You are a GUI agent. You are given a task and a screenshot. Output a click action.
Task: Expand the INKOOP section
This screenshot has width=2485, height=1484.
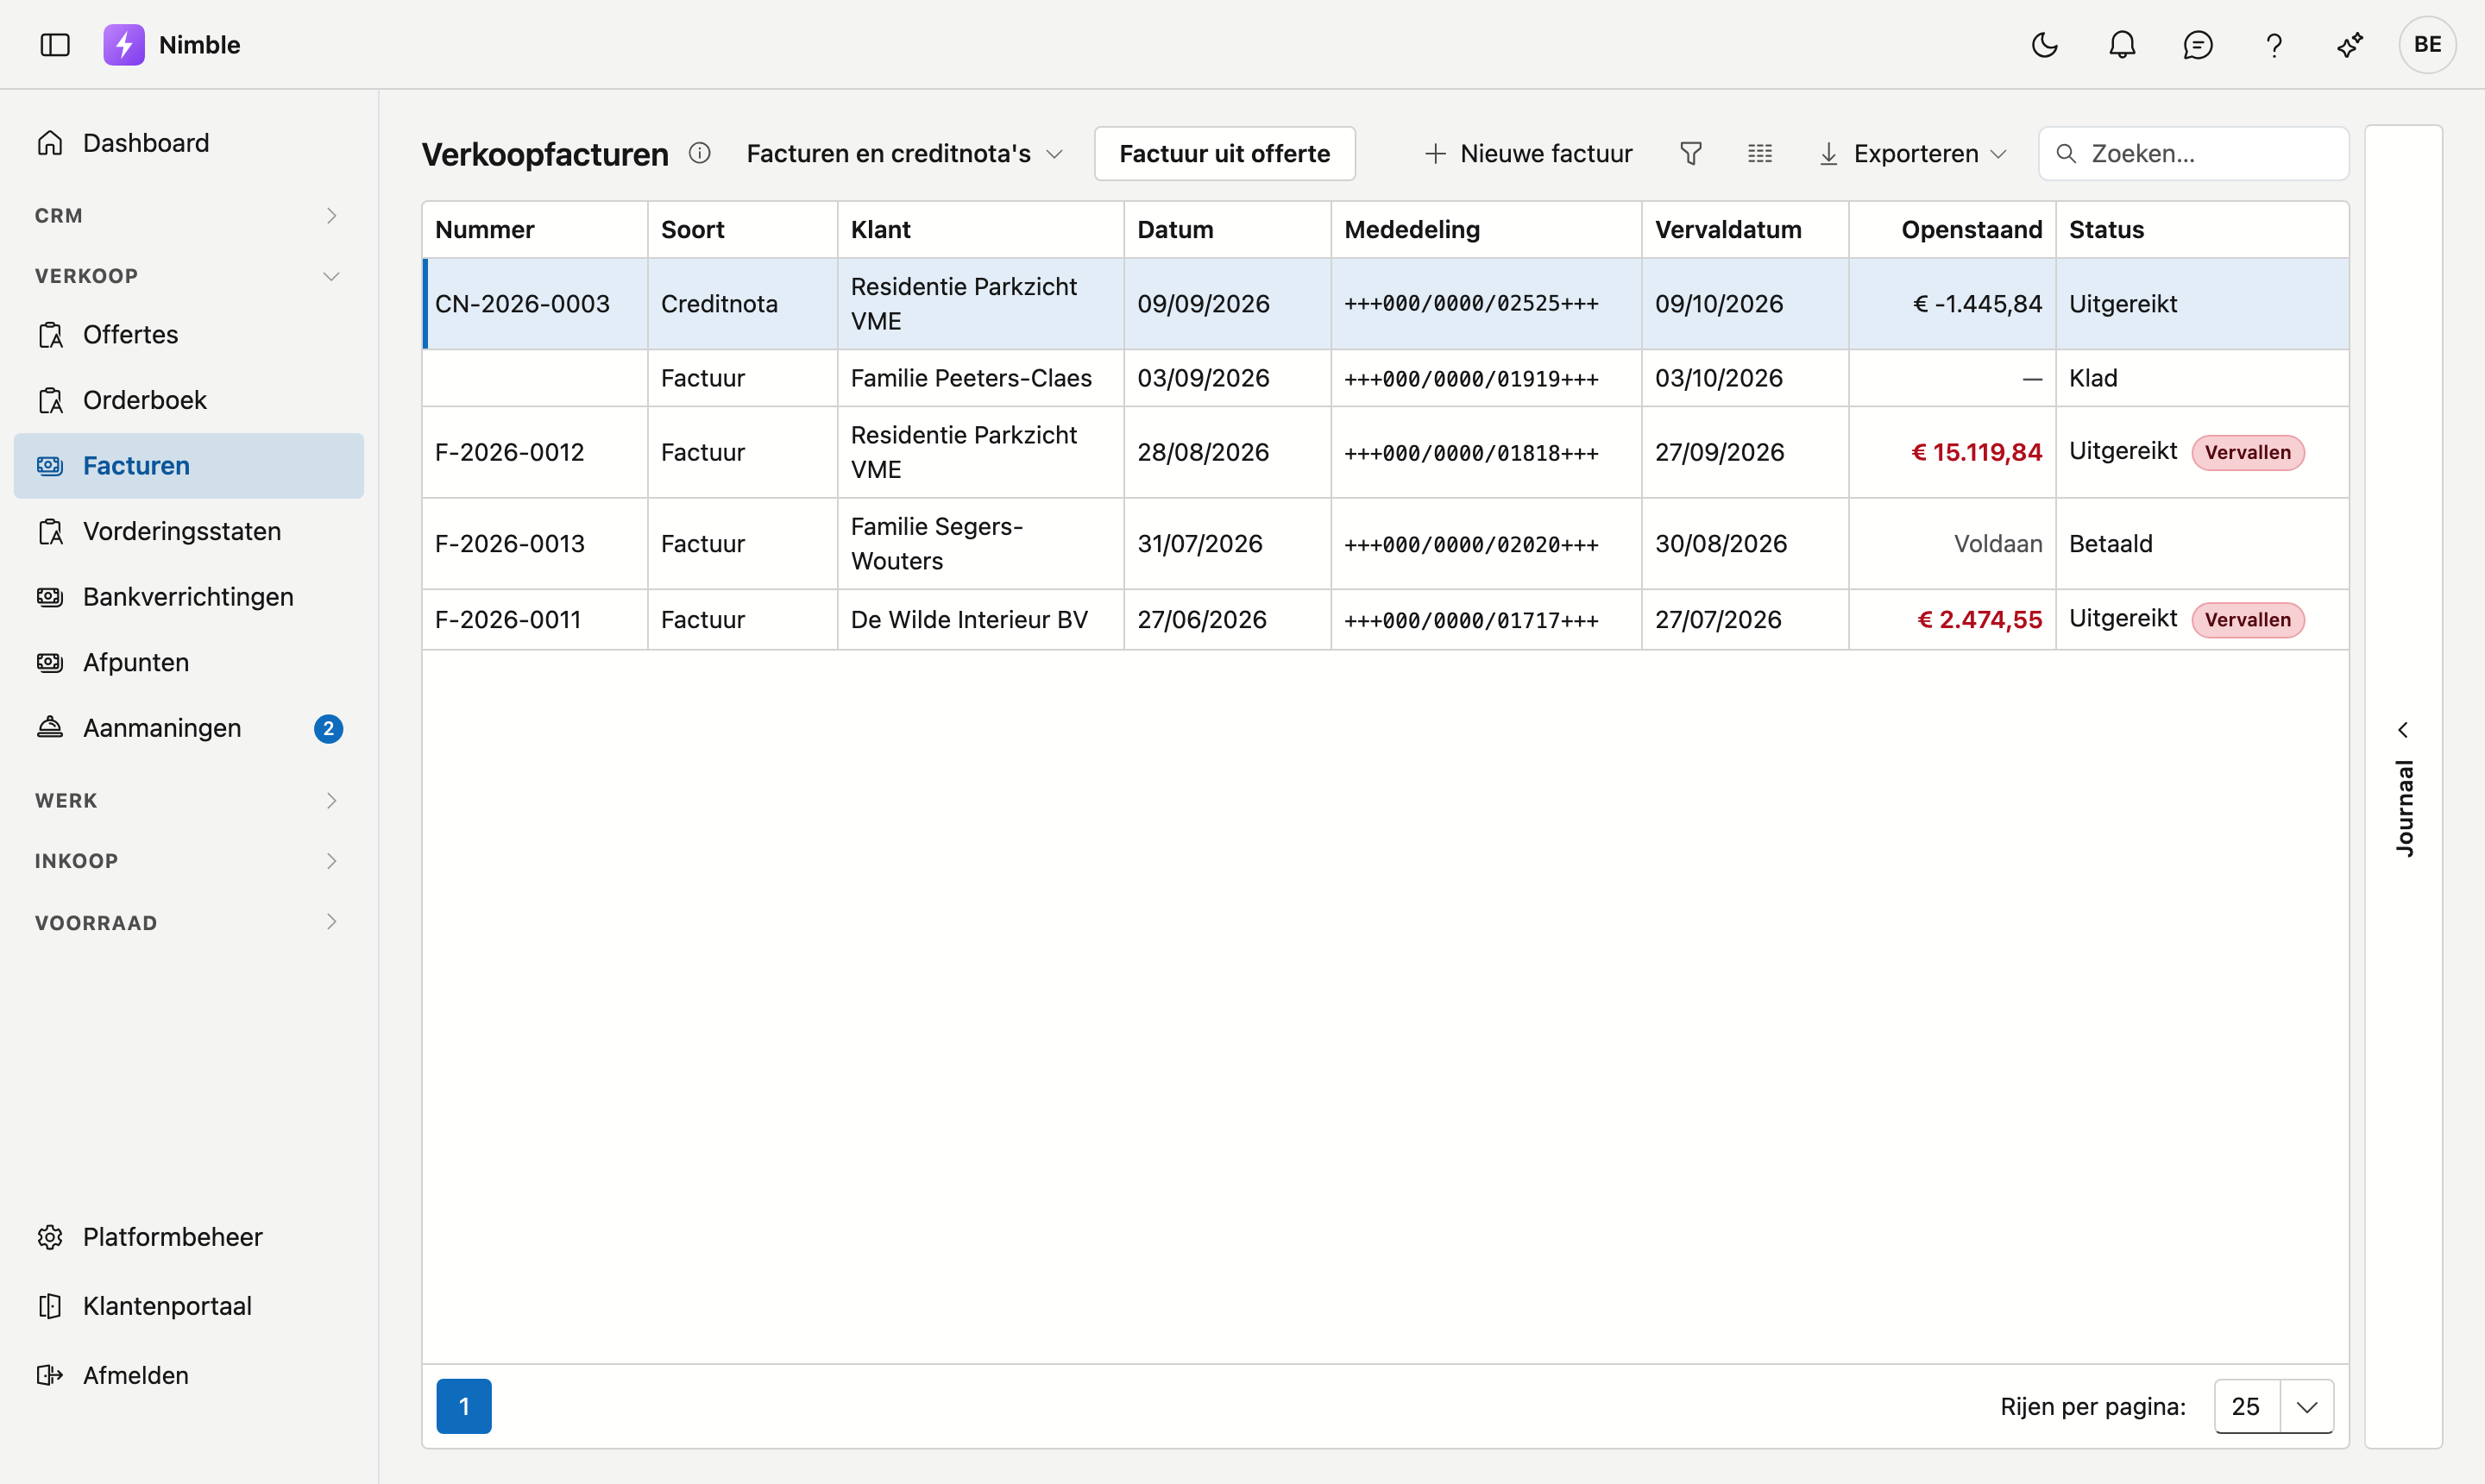point(189,861)
